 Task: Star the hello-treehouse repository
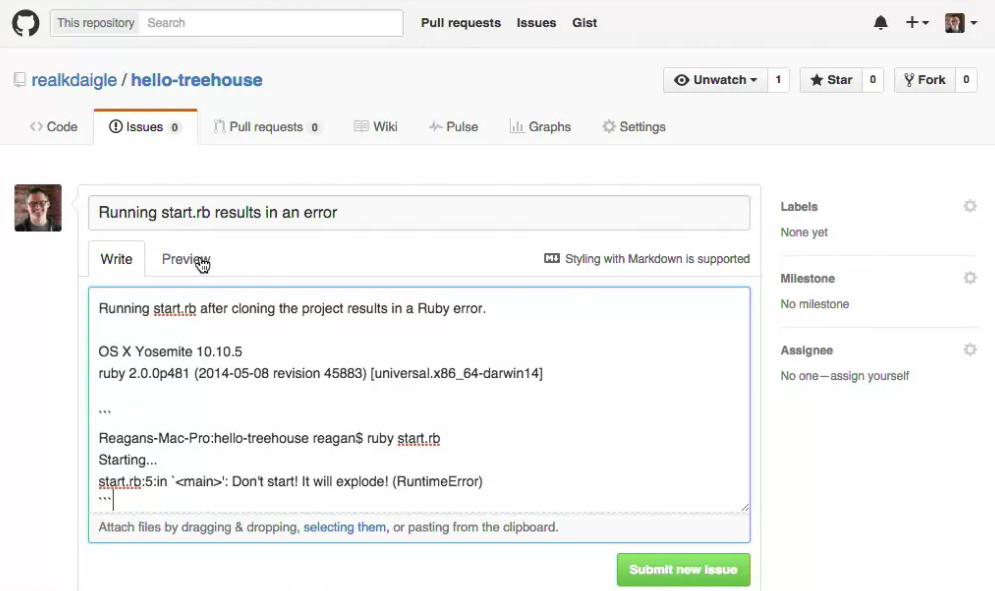tap(831, 80)
